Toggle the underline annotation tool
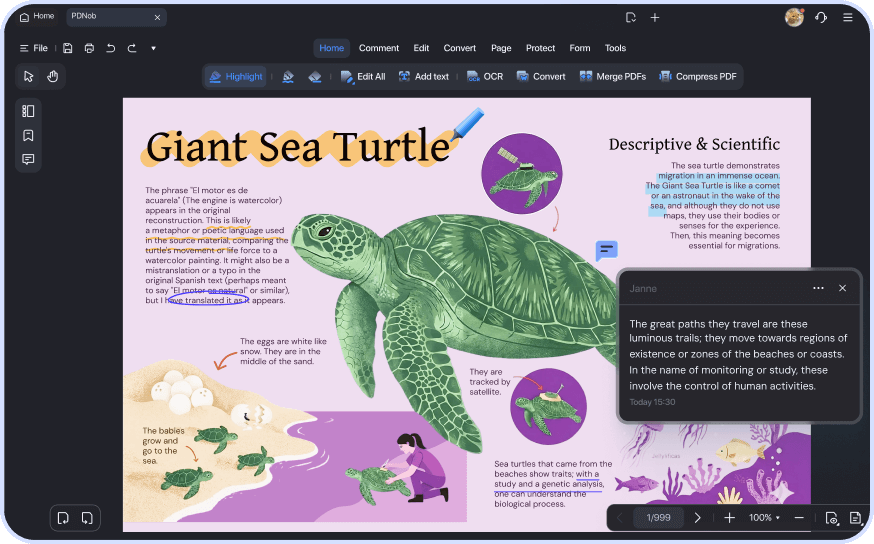Image resolution: width=874 pixels, height=544 pixels. click(288, 77)
